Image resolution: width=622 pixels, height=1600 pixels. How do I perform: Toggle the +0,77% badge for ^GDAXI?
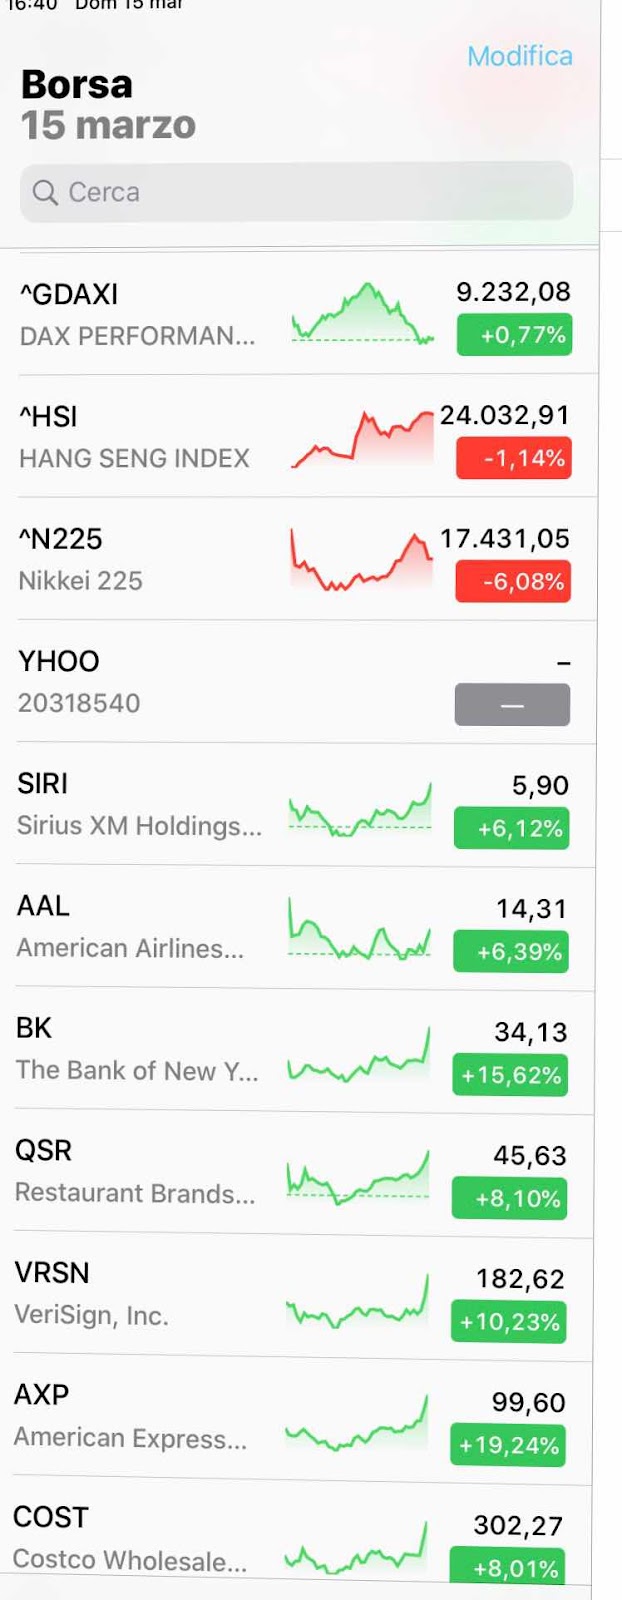pos(514,335)
